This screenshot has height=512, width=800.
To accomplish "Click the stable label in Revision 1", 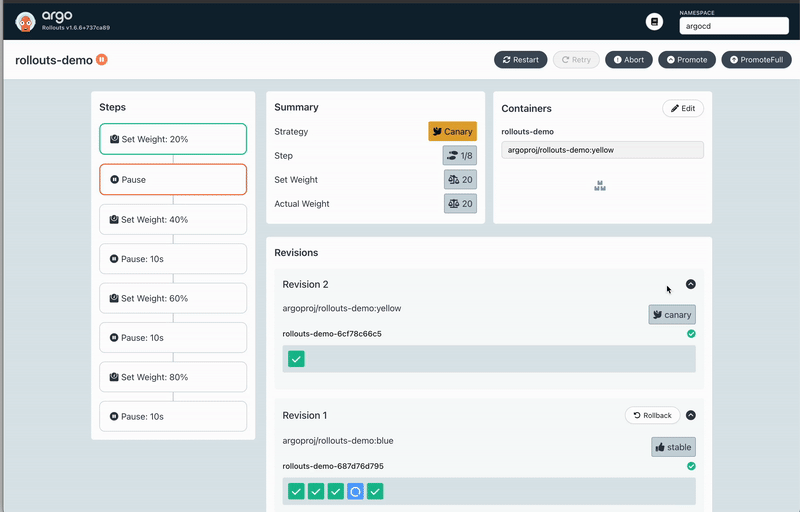I will pyautogui.click(x=673, y=447).
